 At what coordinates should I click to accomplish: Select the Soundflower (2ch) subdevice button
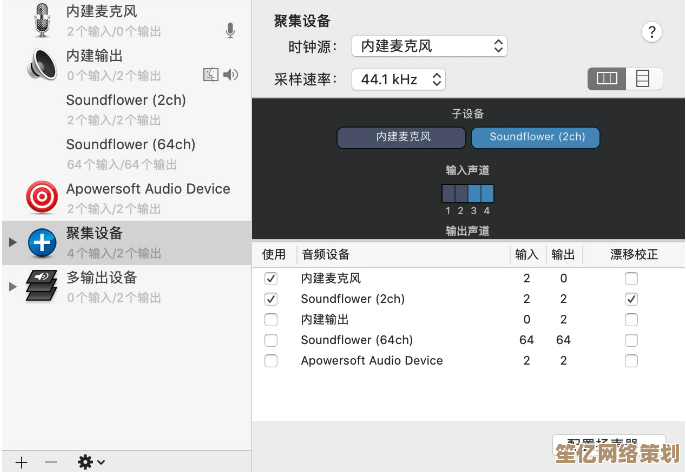[536, 137]
